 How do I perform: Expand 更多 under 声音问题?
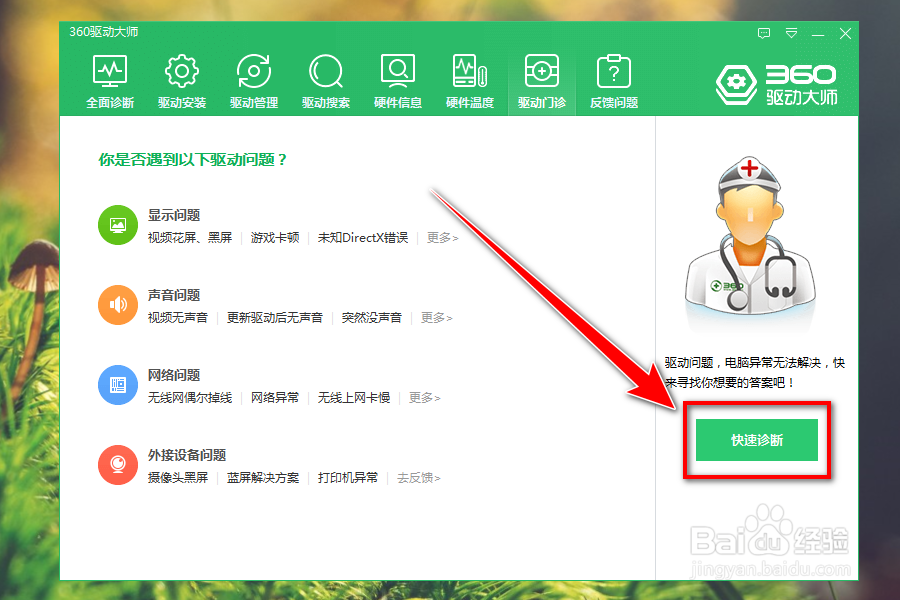point(436,318)
